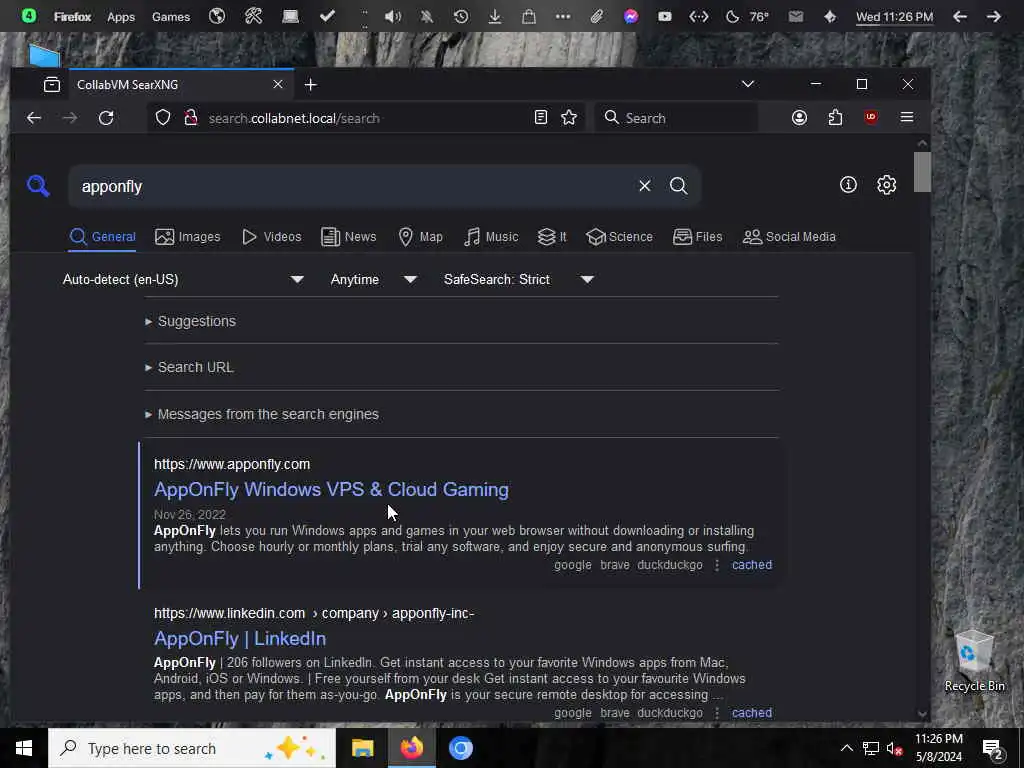Toggle reader view in the address bar
This screenshot has width=1024, height=768.
pyautogui.click(x=541, y=118)
